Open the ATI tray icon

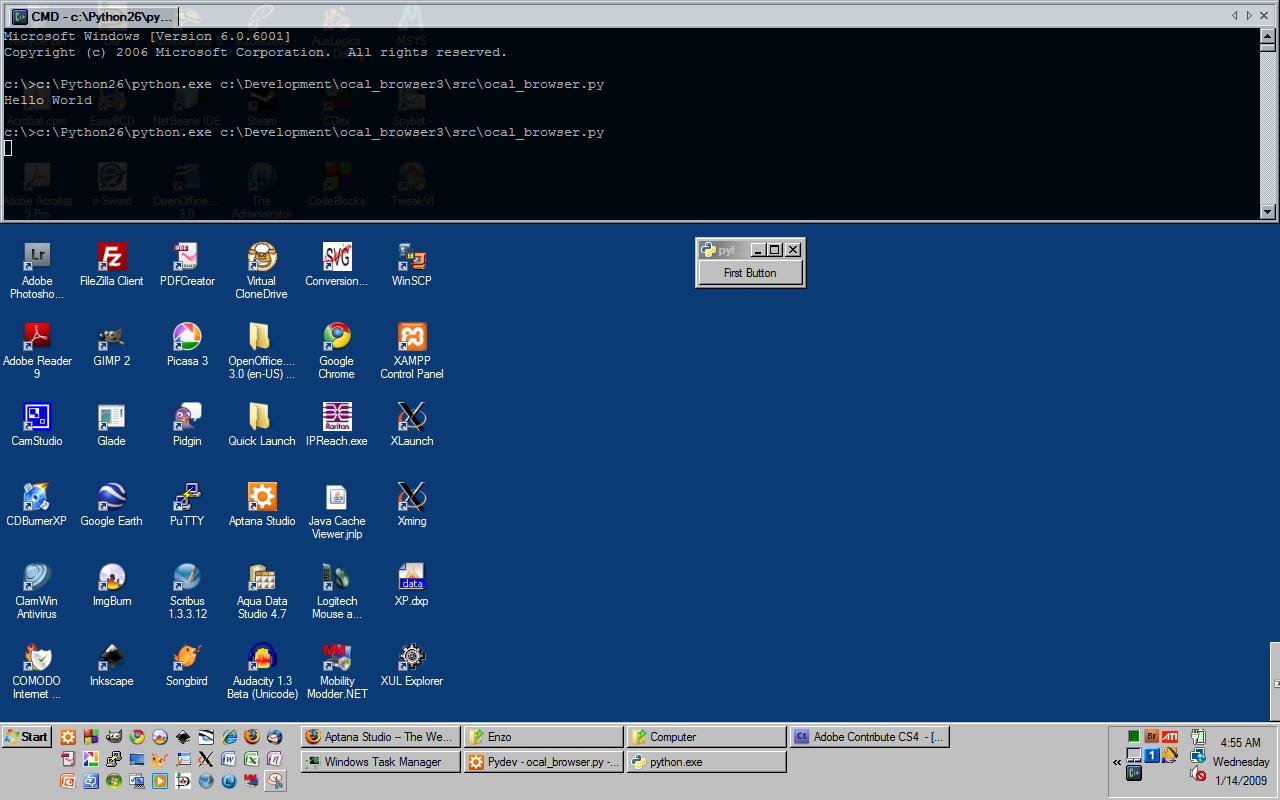(1170, 737)
